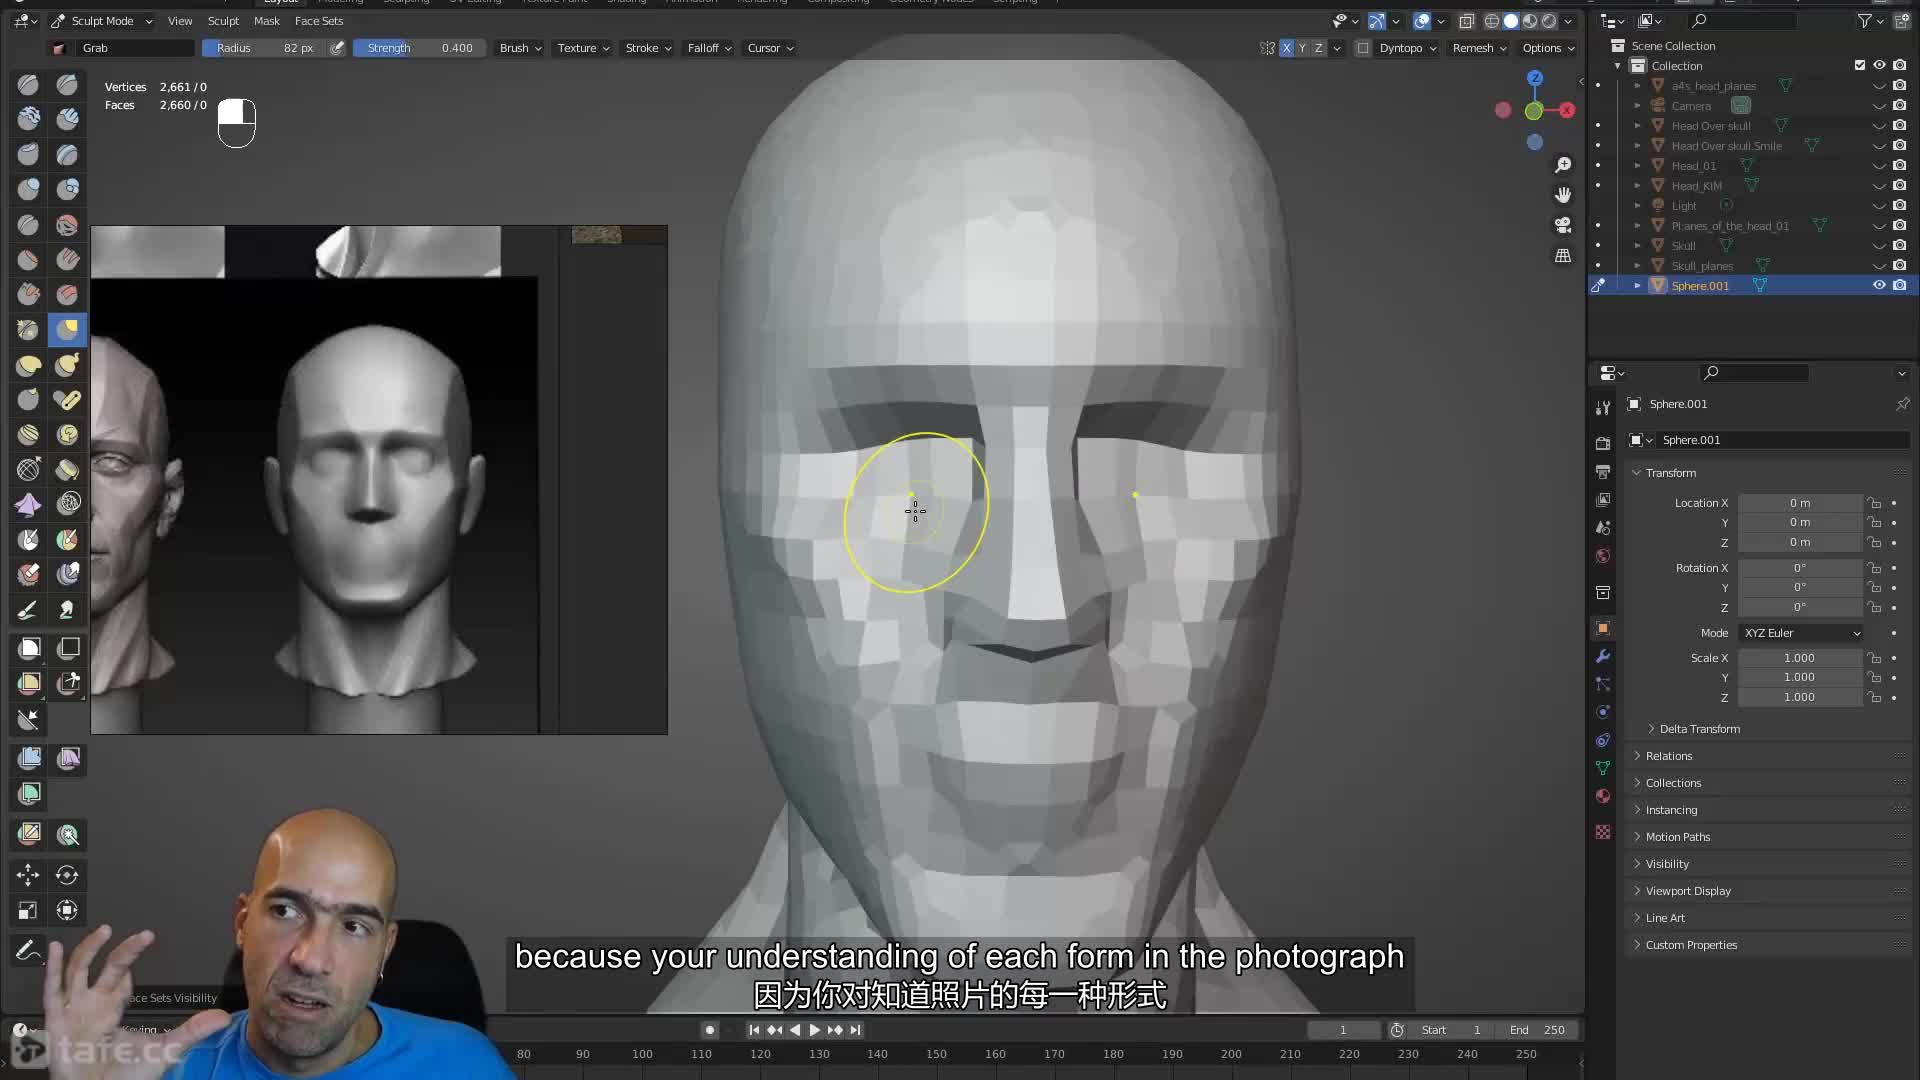Select the Flatten brush tool
1920x1080 pixels.
coord(28,260)
